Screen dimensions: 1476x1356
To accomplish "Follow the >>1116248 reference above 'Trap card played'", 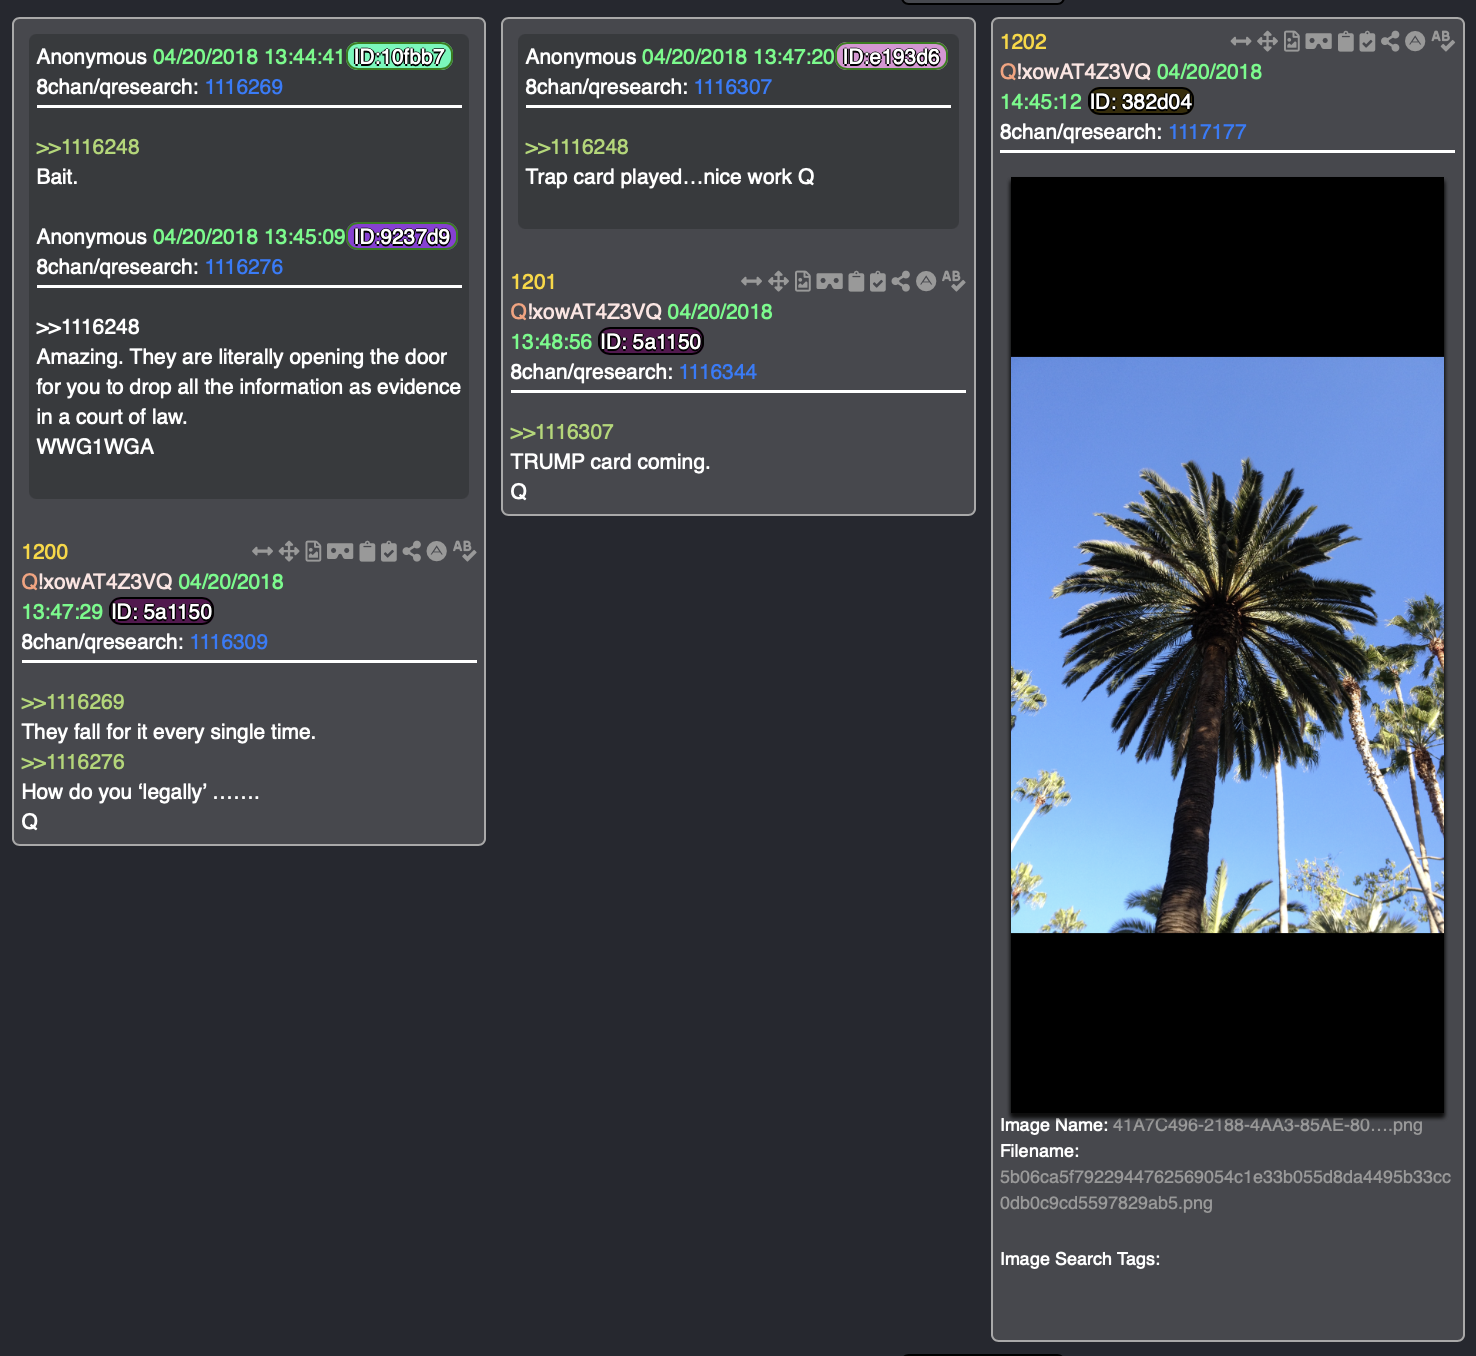I will (x=577, y=147).
